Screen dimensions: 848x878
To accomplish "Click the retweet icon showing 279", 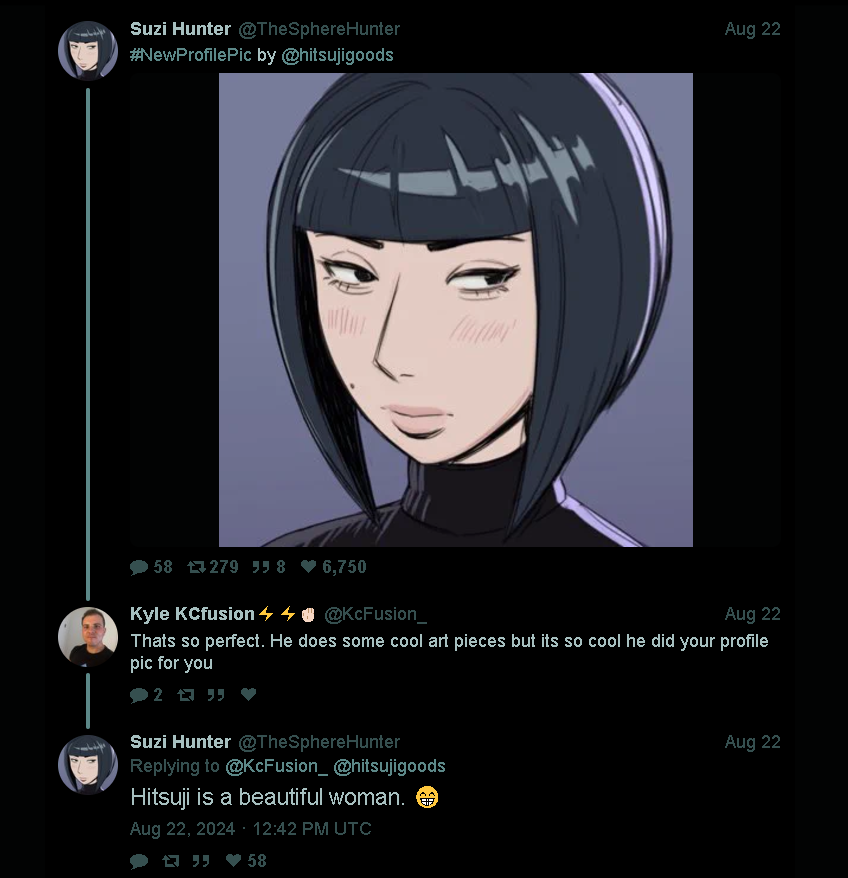I will [x=196, y=567].
